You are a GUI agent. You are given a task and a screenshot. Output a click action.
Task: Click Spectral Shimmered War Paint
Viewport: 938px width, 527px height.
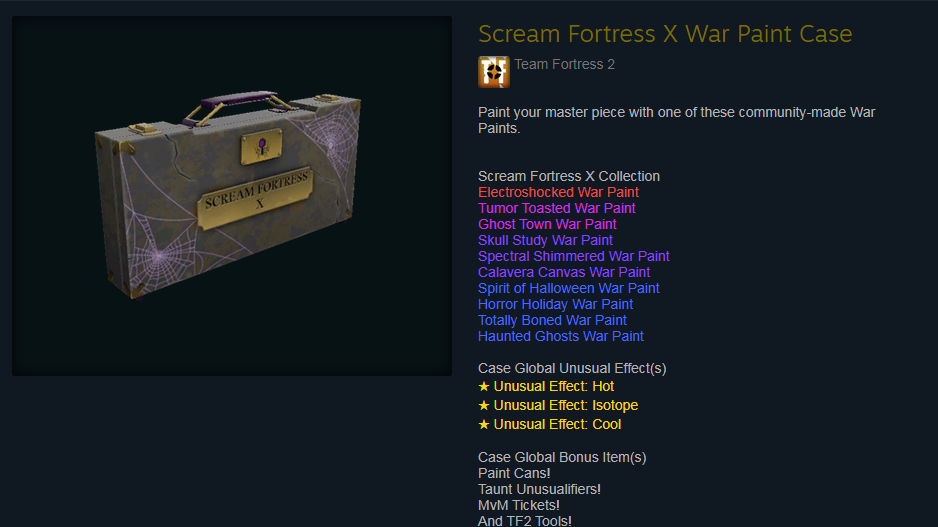(x=574, y=256)
